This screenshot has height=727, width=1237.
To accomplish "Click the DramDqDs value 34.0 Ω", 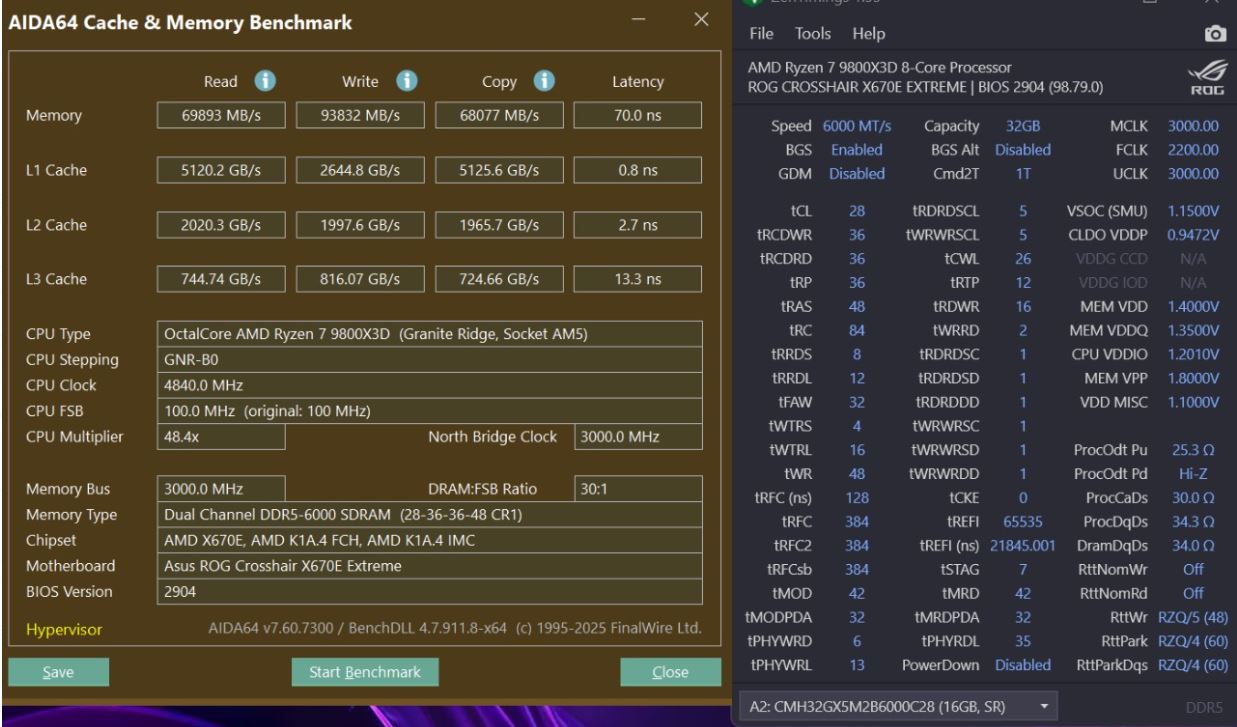I will [1191, 545].
